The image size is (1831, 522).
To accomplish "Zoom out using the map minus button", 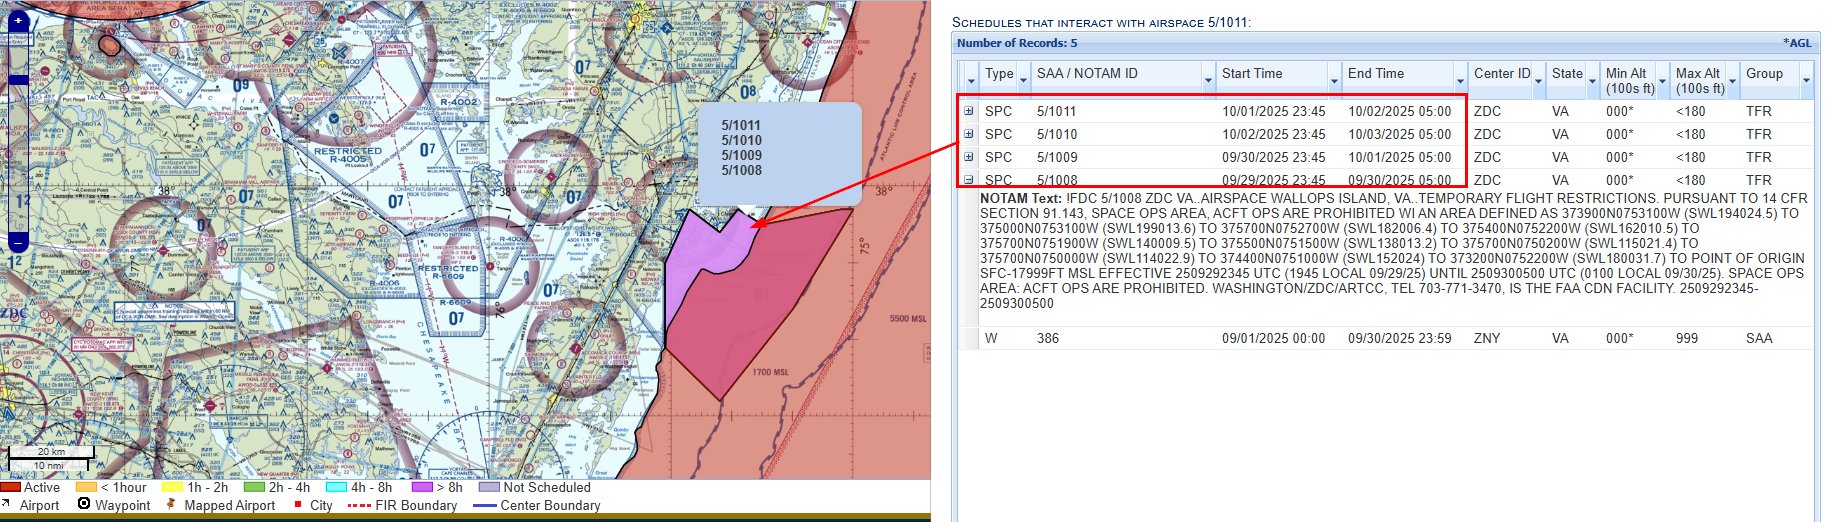I will tap(18, 241).
